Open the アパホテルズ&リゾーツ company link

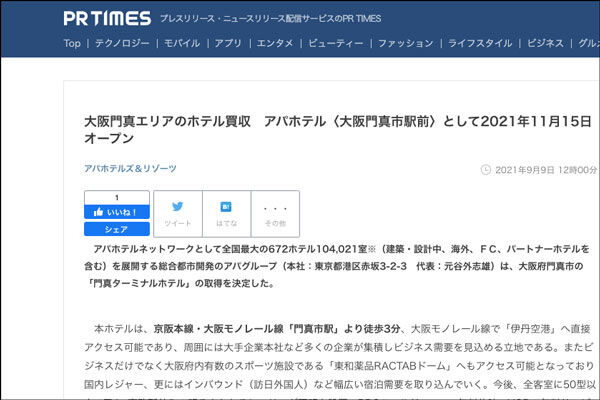pyautogui.click(x=130, y=168)
